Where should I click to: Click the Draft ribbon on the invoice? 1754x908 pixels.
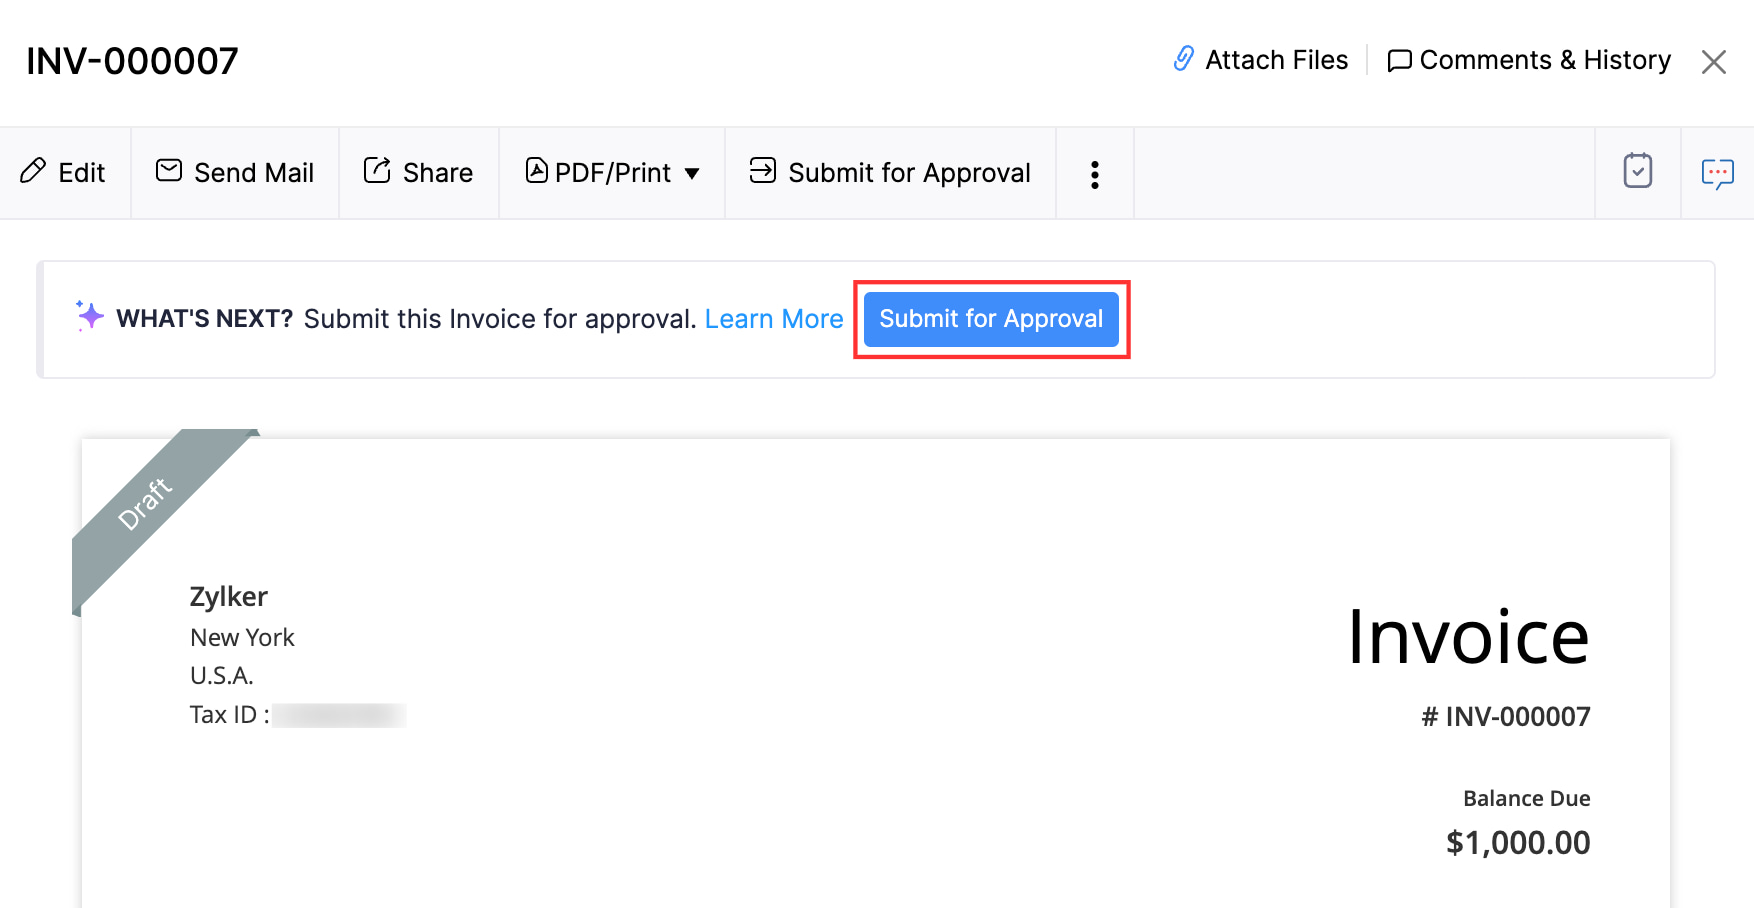[x=146, y=505]
